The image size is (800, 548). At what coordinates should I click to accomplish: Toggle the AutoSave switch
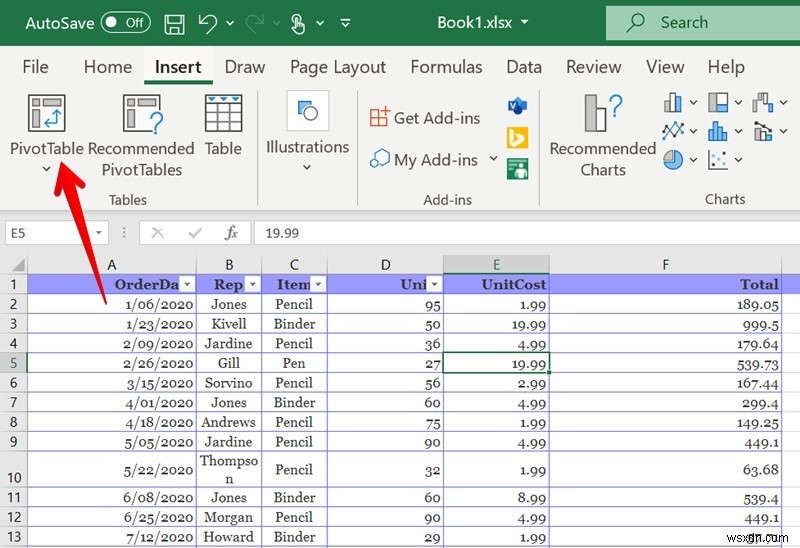click(x=126, y=22)
